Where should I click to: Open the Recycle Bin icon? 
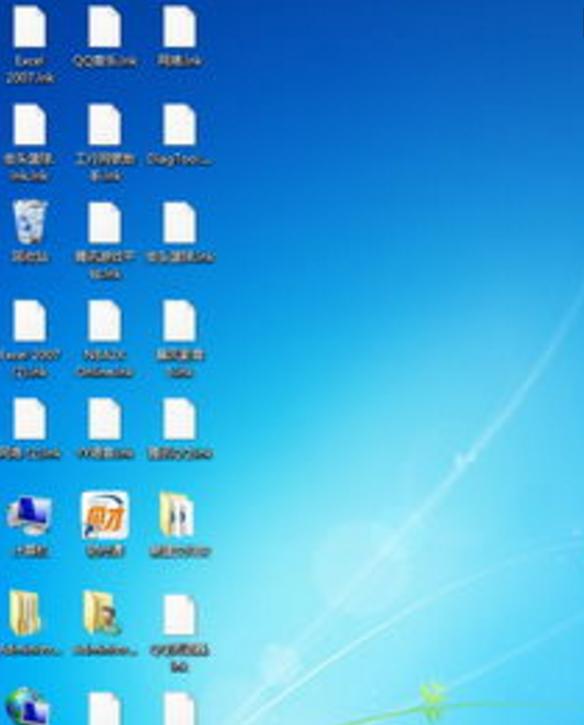(x=30, y=222)
